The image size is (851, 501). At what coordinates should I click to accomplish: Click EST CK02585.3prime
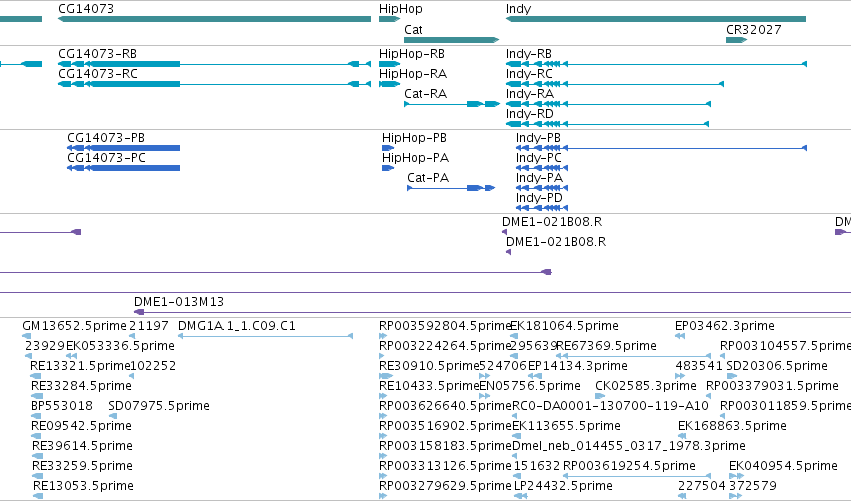tap(646, 386)
